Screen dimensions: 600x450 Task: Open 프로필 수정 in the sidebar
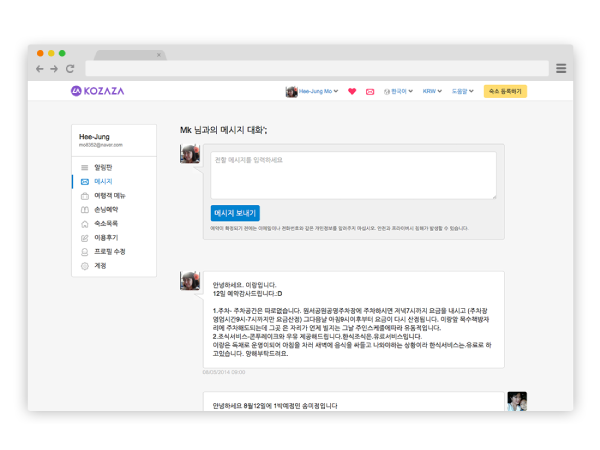110,252
